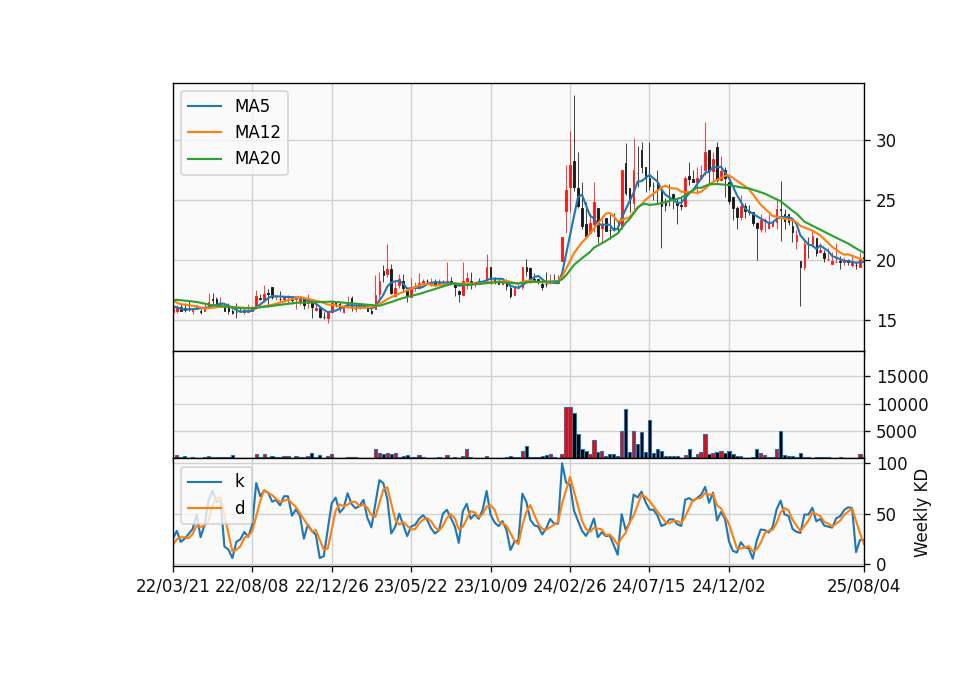Click the k legend label
This screenshot has width=960, height=690.
239,481
